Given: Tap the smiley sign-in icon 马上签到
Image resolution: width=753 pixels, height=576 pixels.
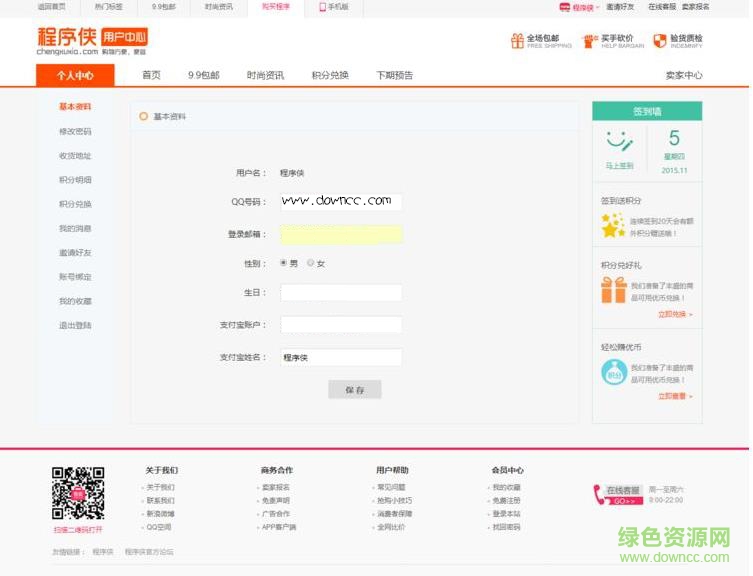Looking at the screenshot, I should 619,141.
